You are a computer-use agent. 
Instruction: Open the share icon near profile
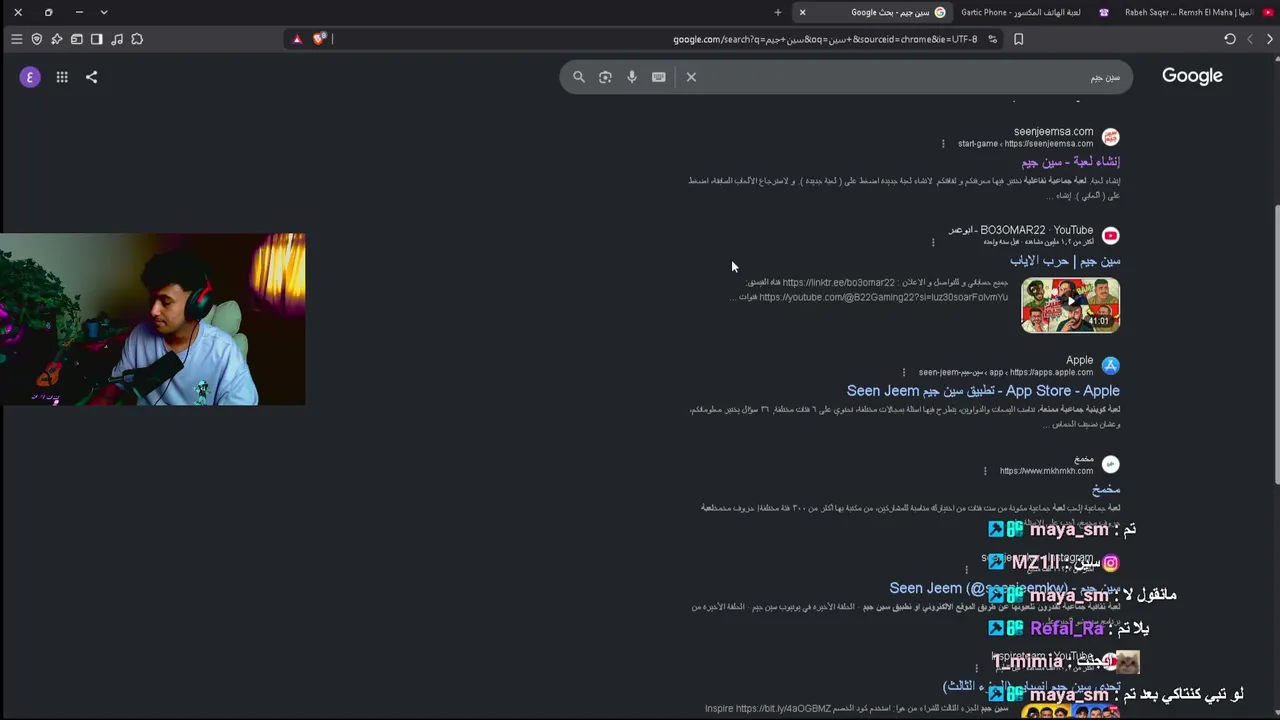(91, 77)
